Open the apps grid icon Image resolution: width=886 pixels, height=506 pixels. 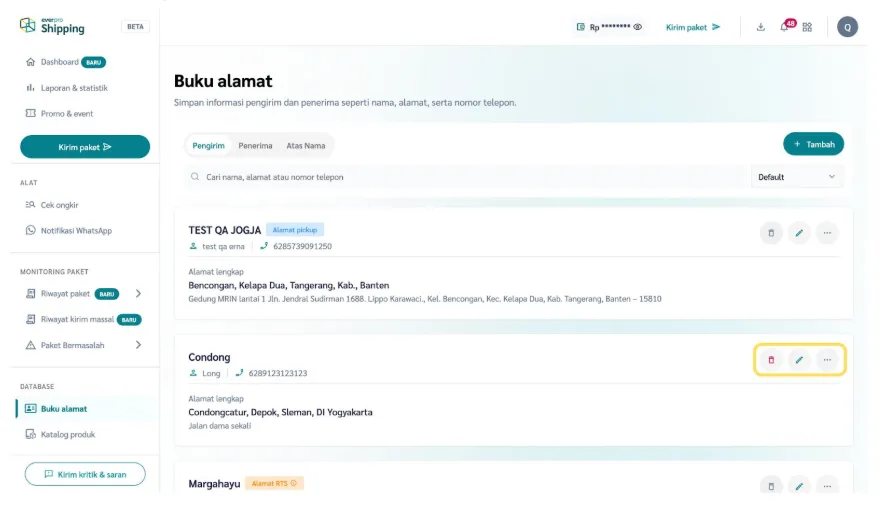[807, 27]
